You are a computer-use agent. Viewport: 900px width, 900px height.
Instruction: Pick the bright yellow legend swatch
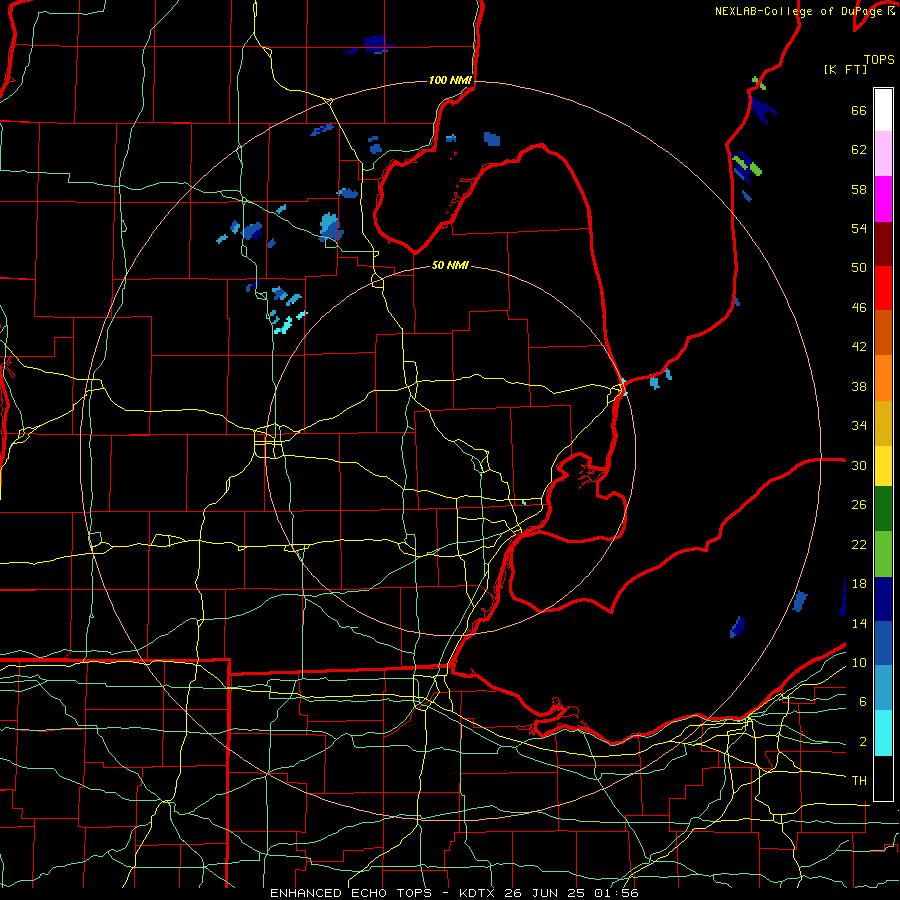click(x=883, y=466)
